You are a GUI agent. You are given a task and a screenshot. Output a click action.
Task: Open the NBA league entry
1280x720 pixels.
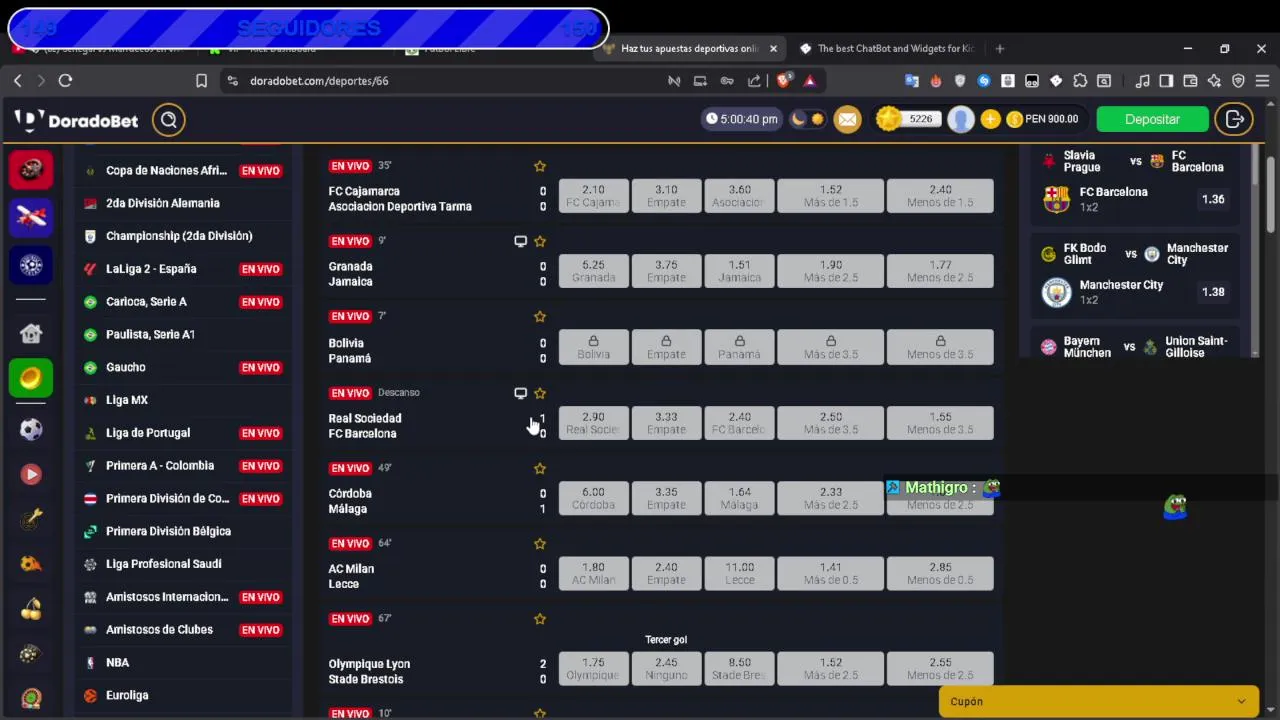pos(182,662)
